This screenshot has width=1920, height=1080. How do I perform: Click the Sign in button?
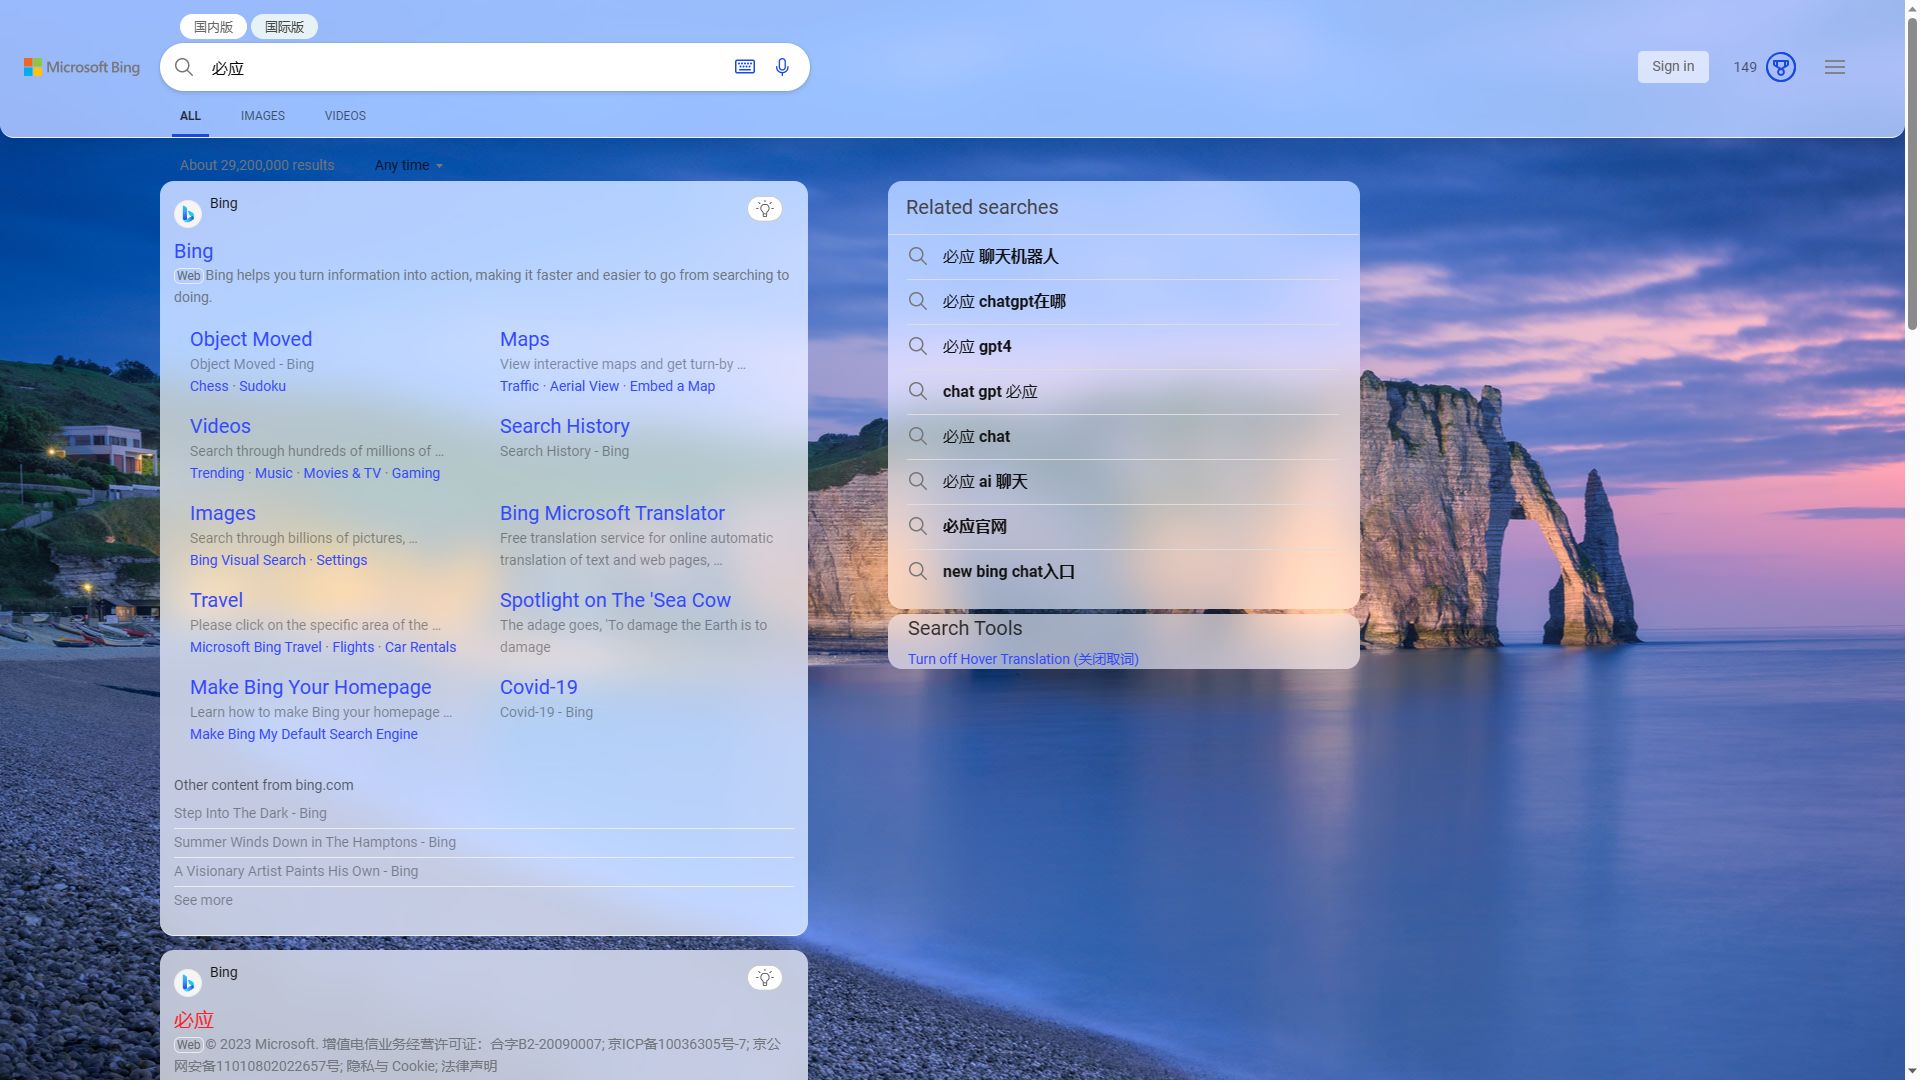point(1673,67)
